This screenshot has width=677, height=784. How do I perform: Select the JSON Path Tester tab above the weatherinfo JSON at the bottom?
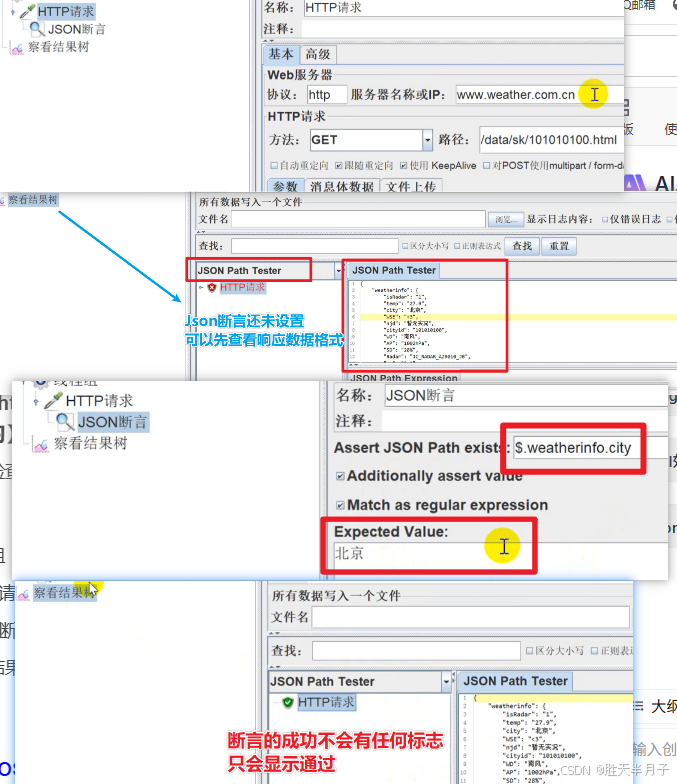(x=516, y=681)
